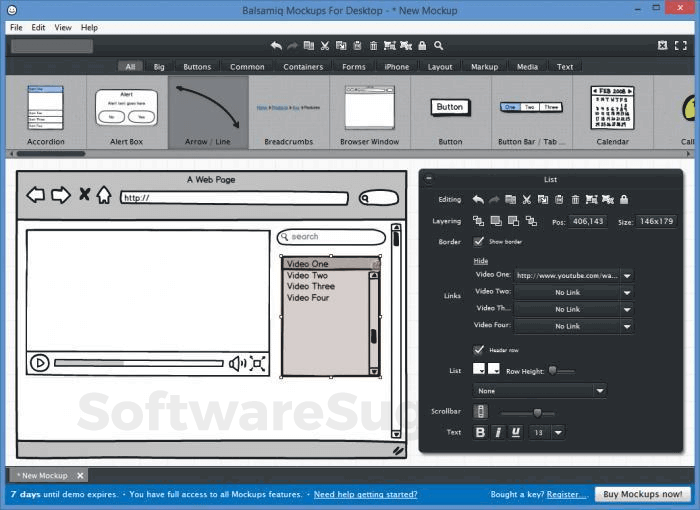Toggle the Header row checkbox
This screenshot has width=700, height=510.
coord(479,350)
